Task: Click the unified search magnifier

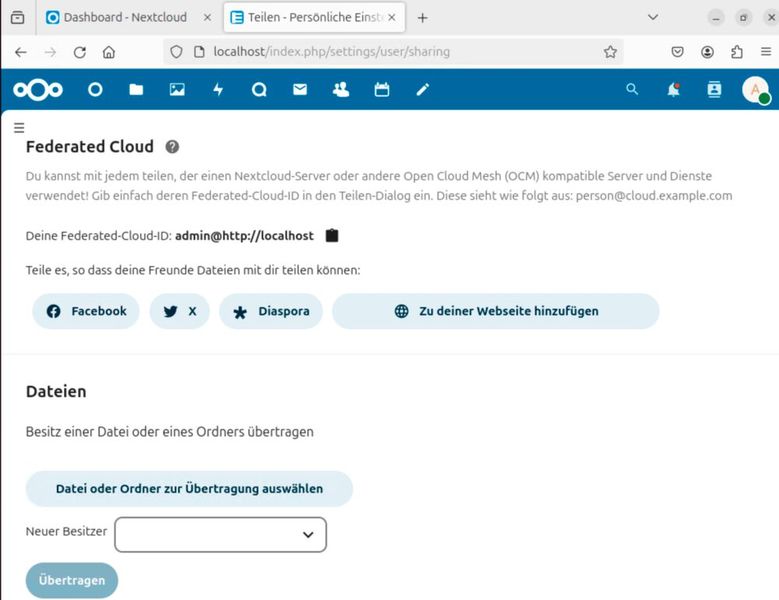Action: 632,89
